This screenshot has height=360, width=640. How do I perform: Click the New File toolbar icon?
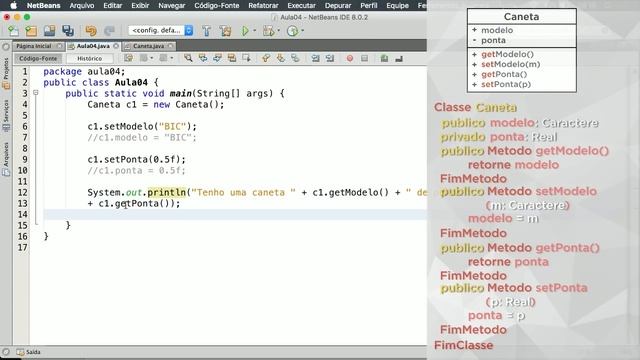pyautogui.click(x=13, y=31)
